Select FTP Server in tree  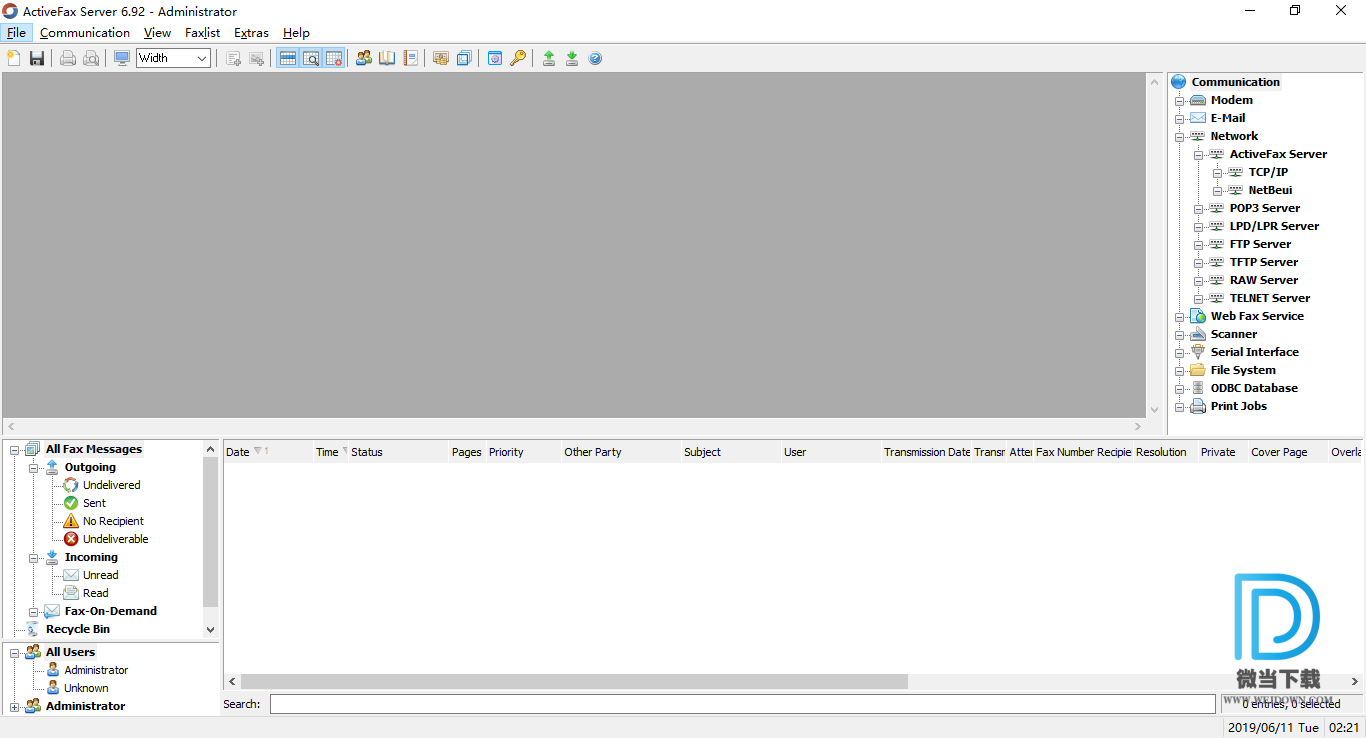(1260, 244)
